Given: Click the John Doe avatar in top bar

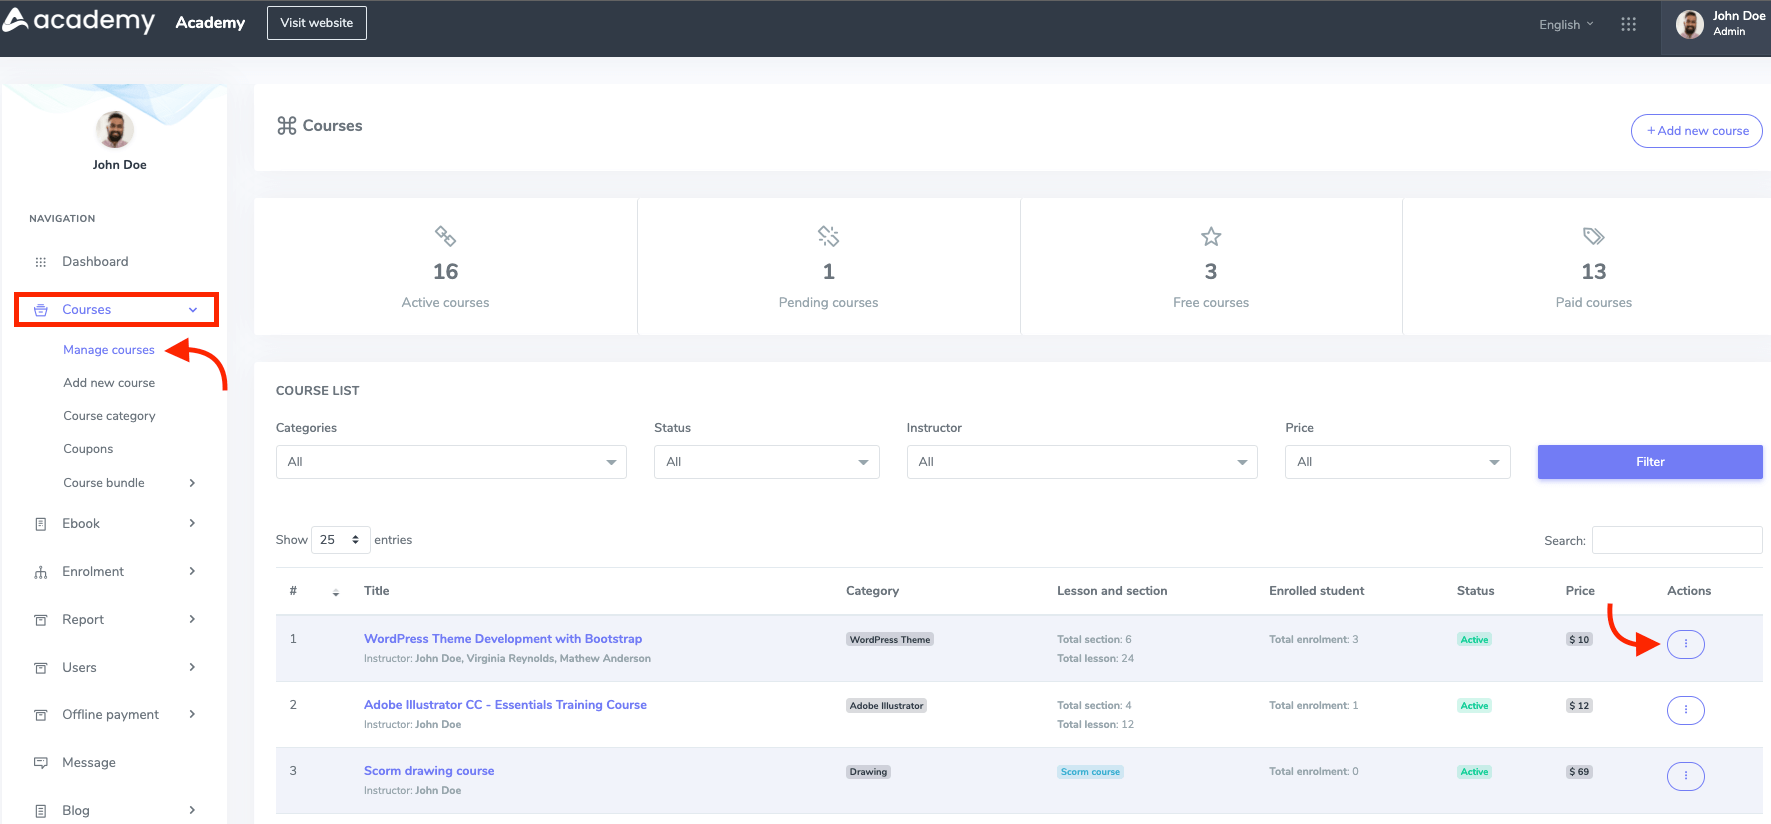Looking at the screenshot, I should (x=1689, y=24).
